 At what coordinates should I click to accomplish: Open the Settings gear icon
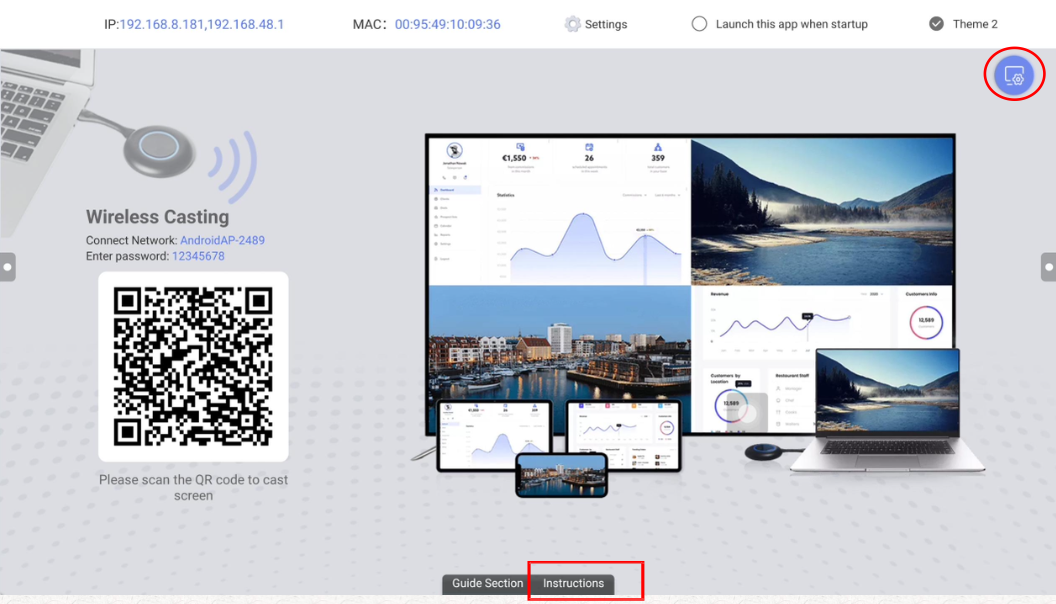(x=572, y=24)
